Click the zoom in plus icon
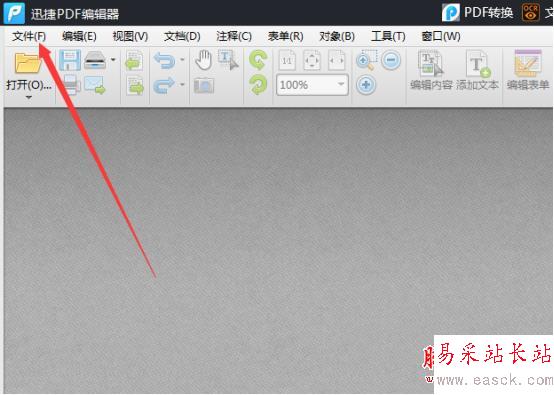This screenshot has width=554, height=395. (366, 85)
